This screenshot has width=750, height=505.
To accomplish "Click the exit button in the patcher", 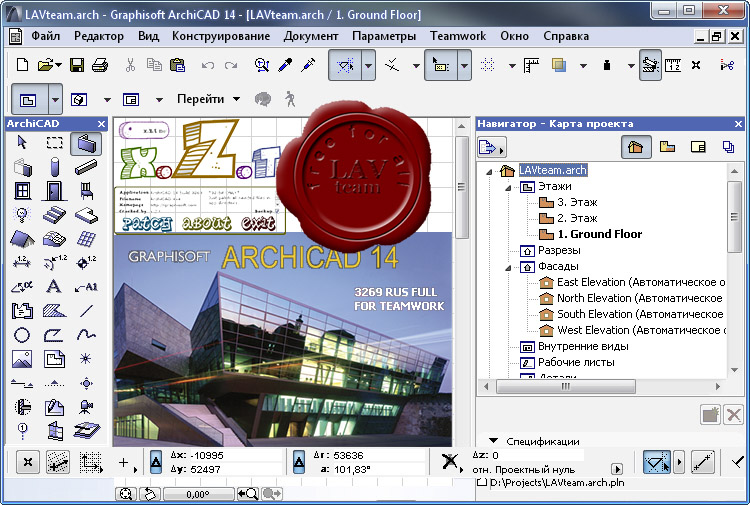I will (258, 223).
